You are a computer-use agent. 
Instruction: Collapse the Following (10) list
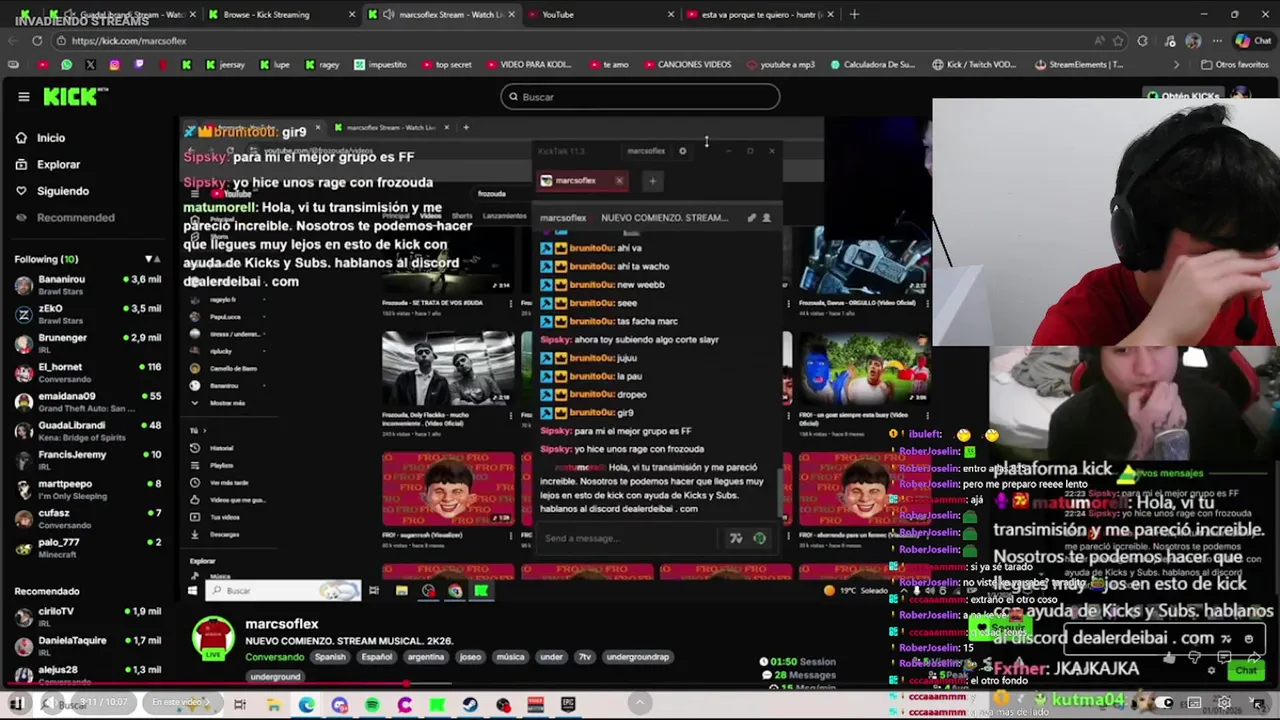point(152,259)
